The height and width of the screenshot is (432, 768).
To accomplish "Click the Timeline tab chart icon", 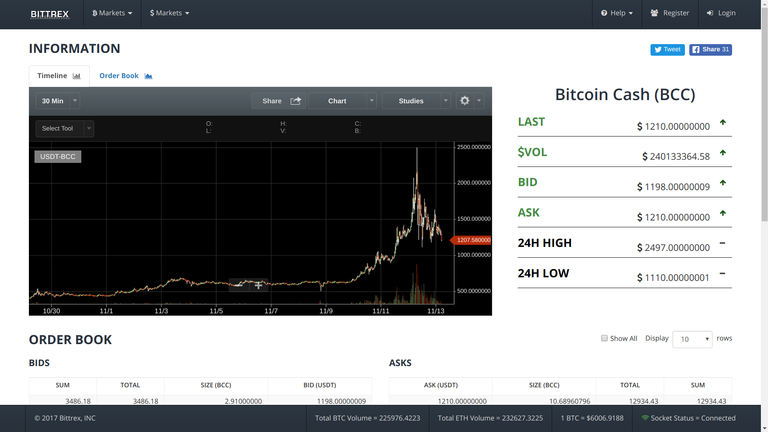I will pyautogui.click(x=76, y=76).
